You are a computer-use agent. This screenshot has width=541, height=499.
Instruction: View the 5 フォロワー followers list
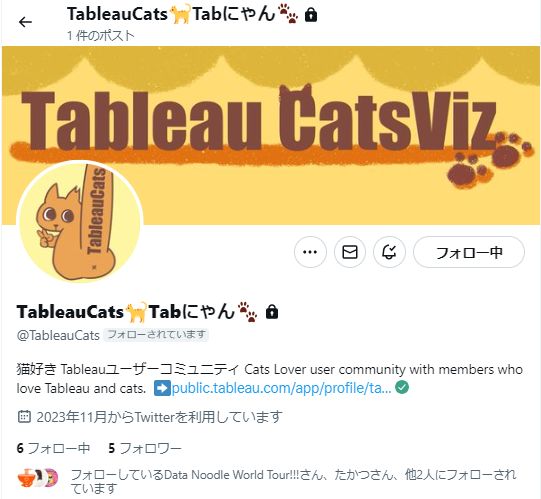145,448
